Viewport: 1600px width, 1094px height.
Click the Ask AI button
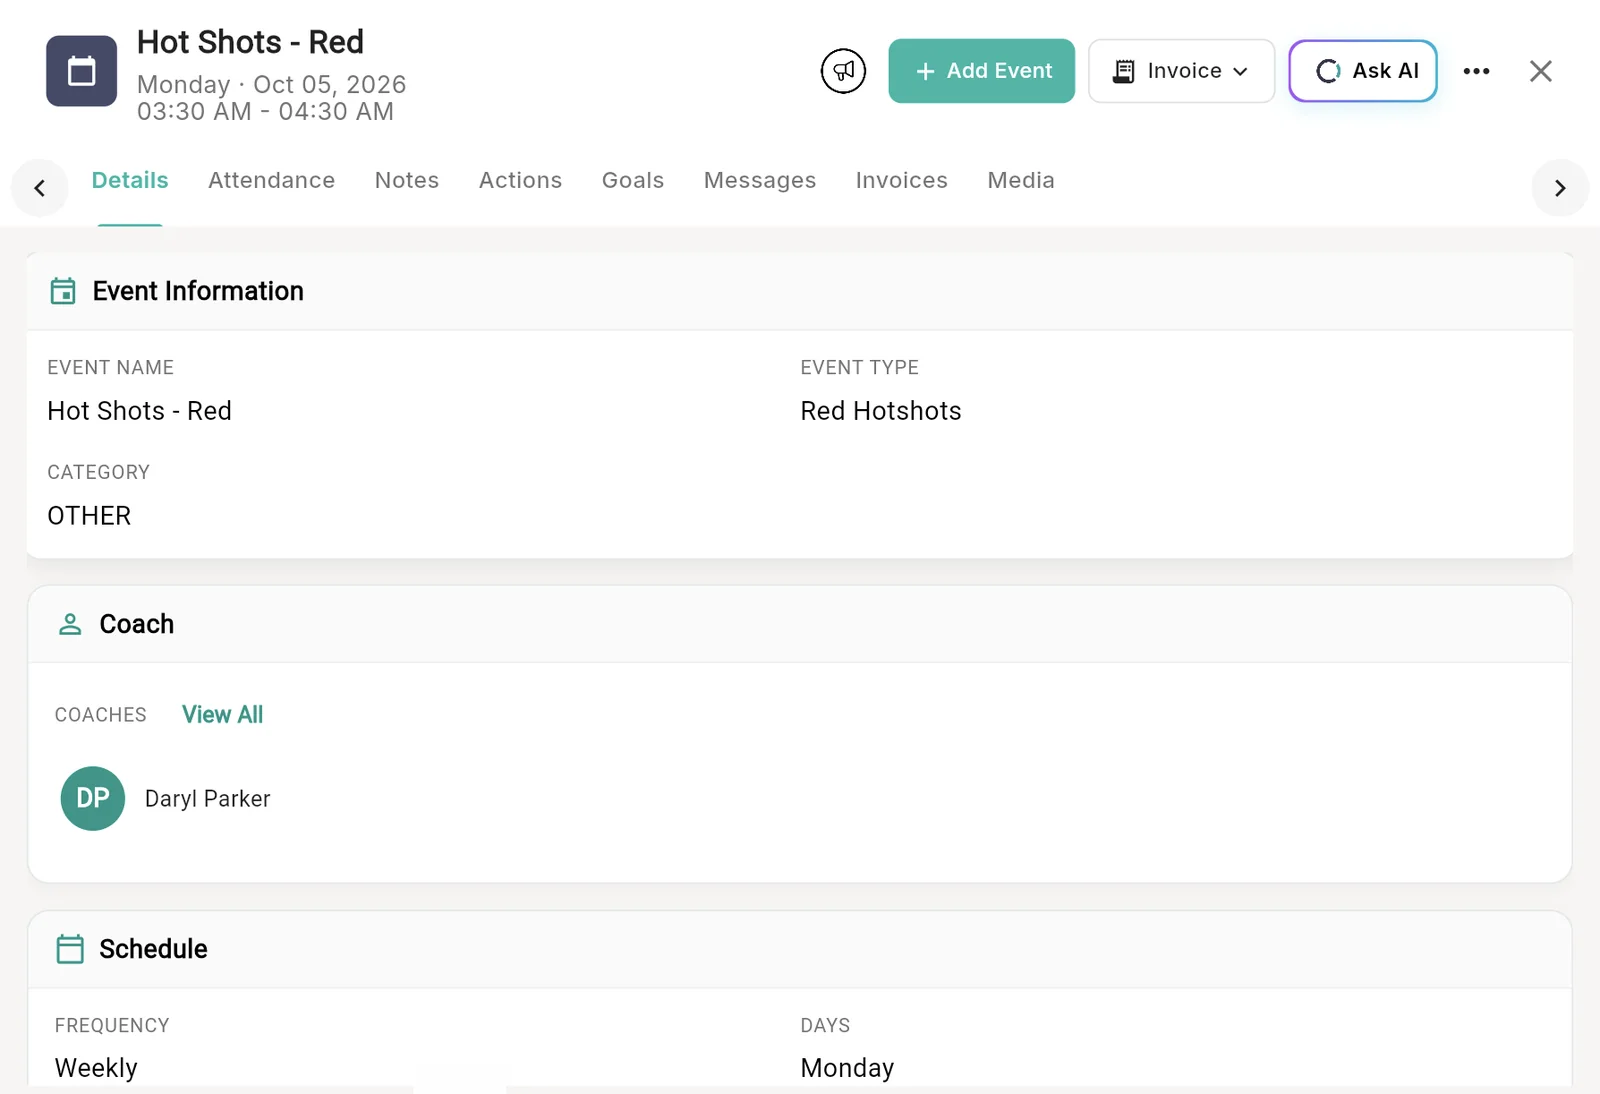1363,71
